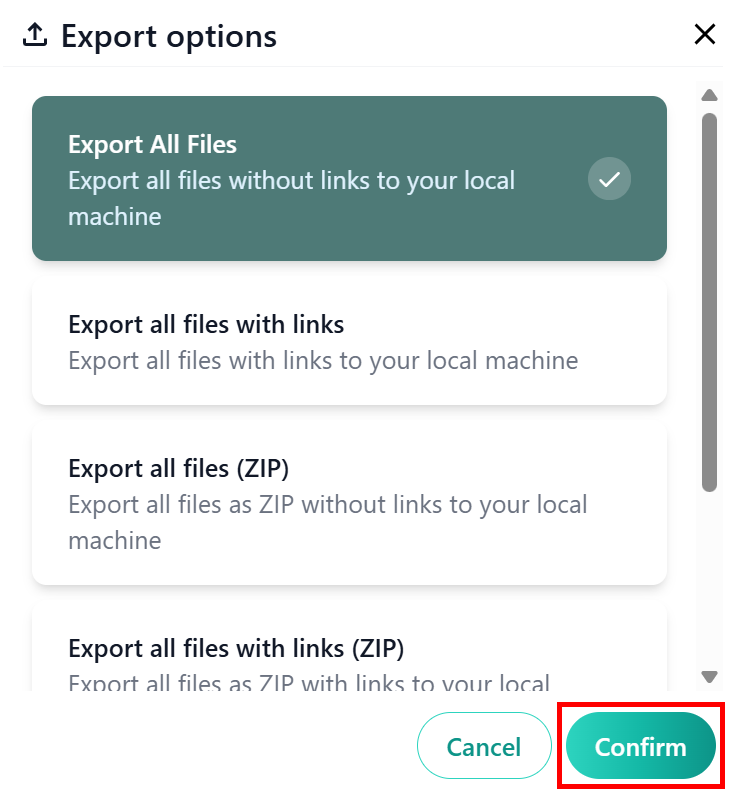Choose the "Export all files with links" option

[349, 341]
